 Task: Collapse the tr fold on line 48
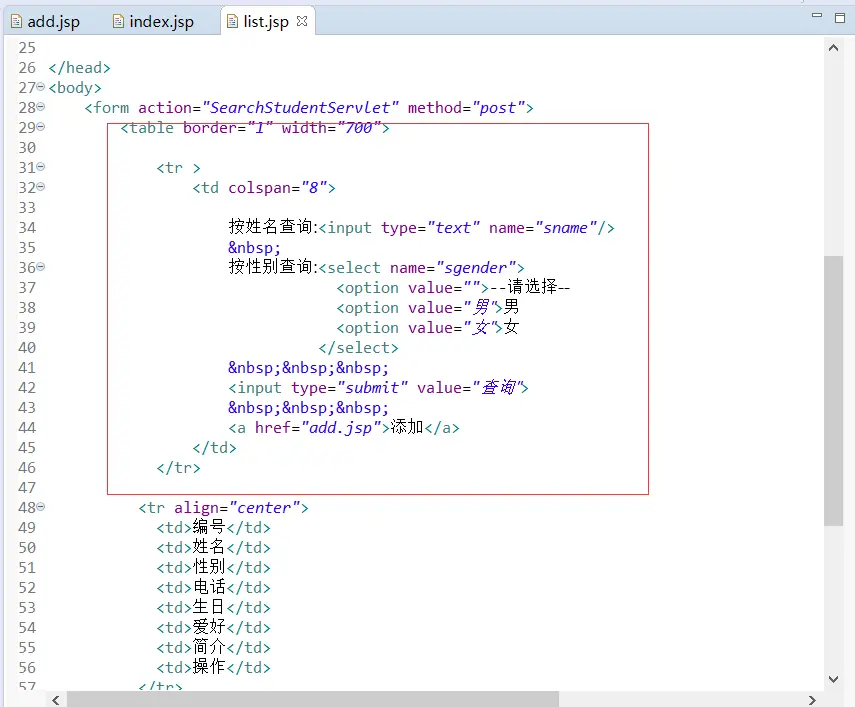click(x=40, y=506)
